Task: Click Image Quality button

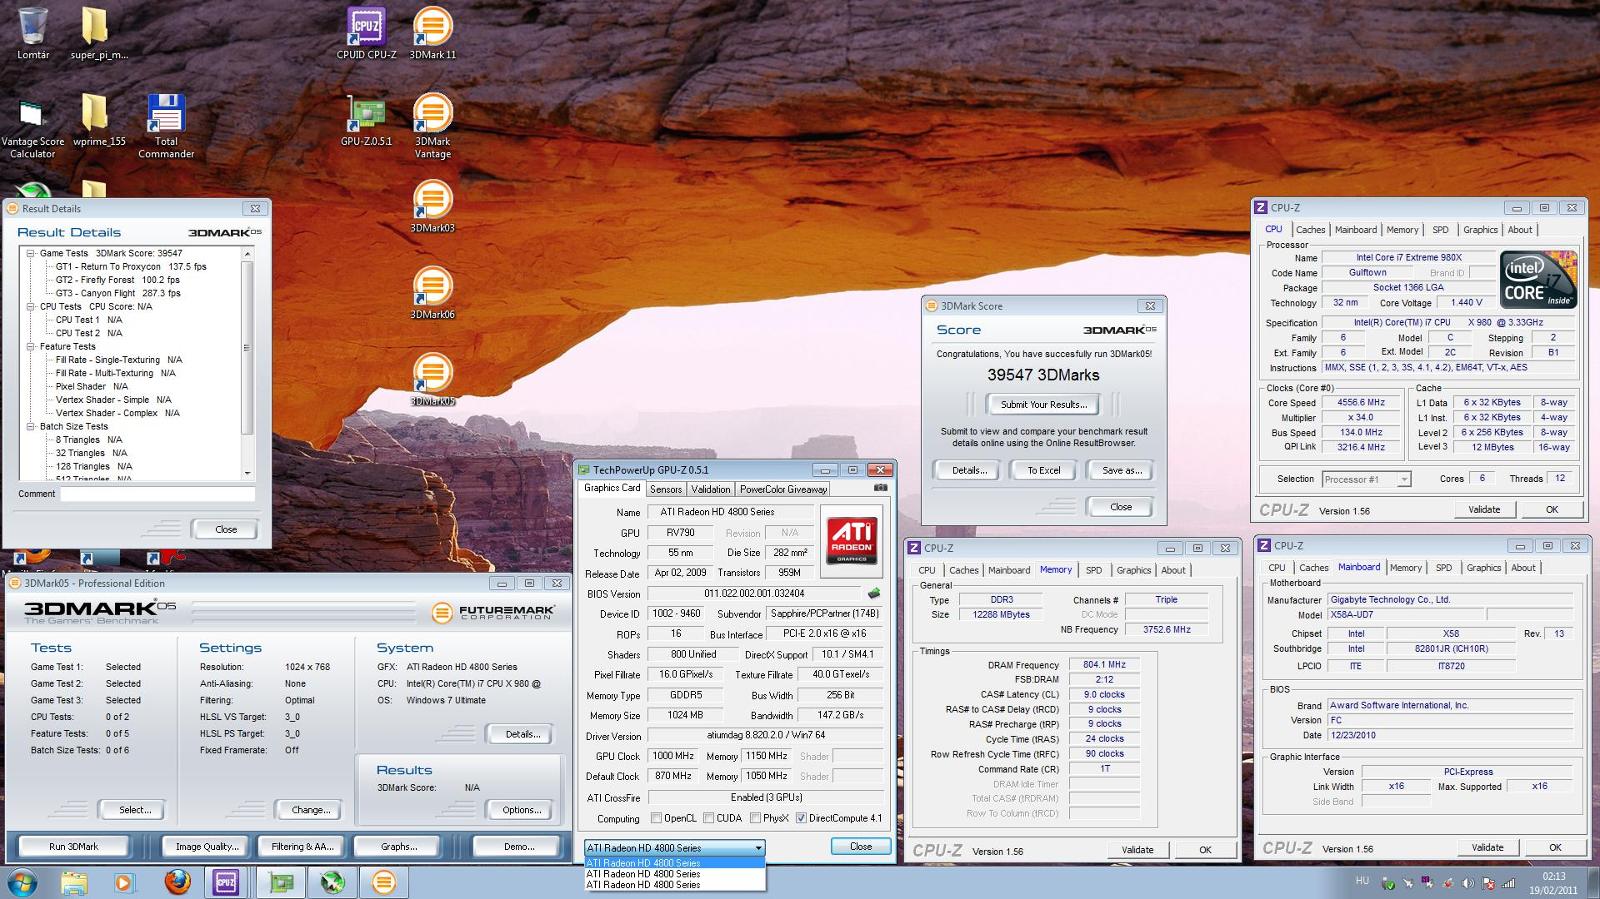Action: click(207, 846)
